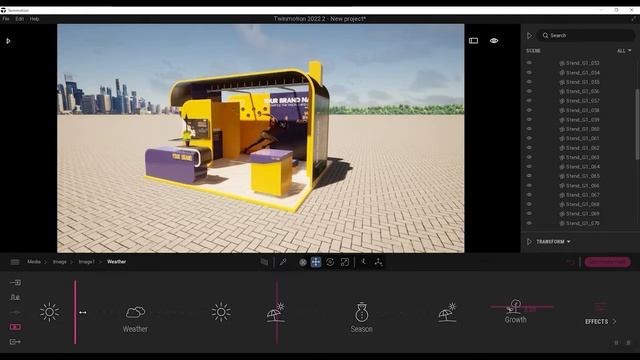The width and height of the screenshot is (640, 360).
Task: Hide Stand_G1_070 using its eye icon
Action: tap(529, 223)
